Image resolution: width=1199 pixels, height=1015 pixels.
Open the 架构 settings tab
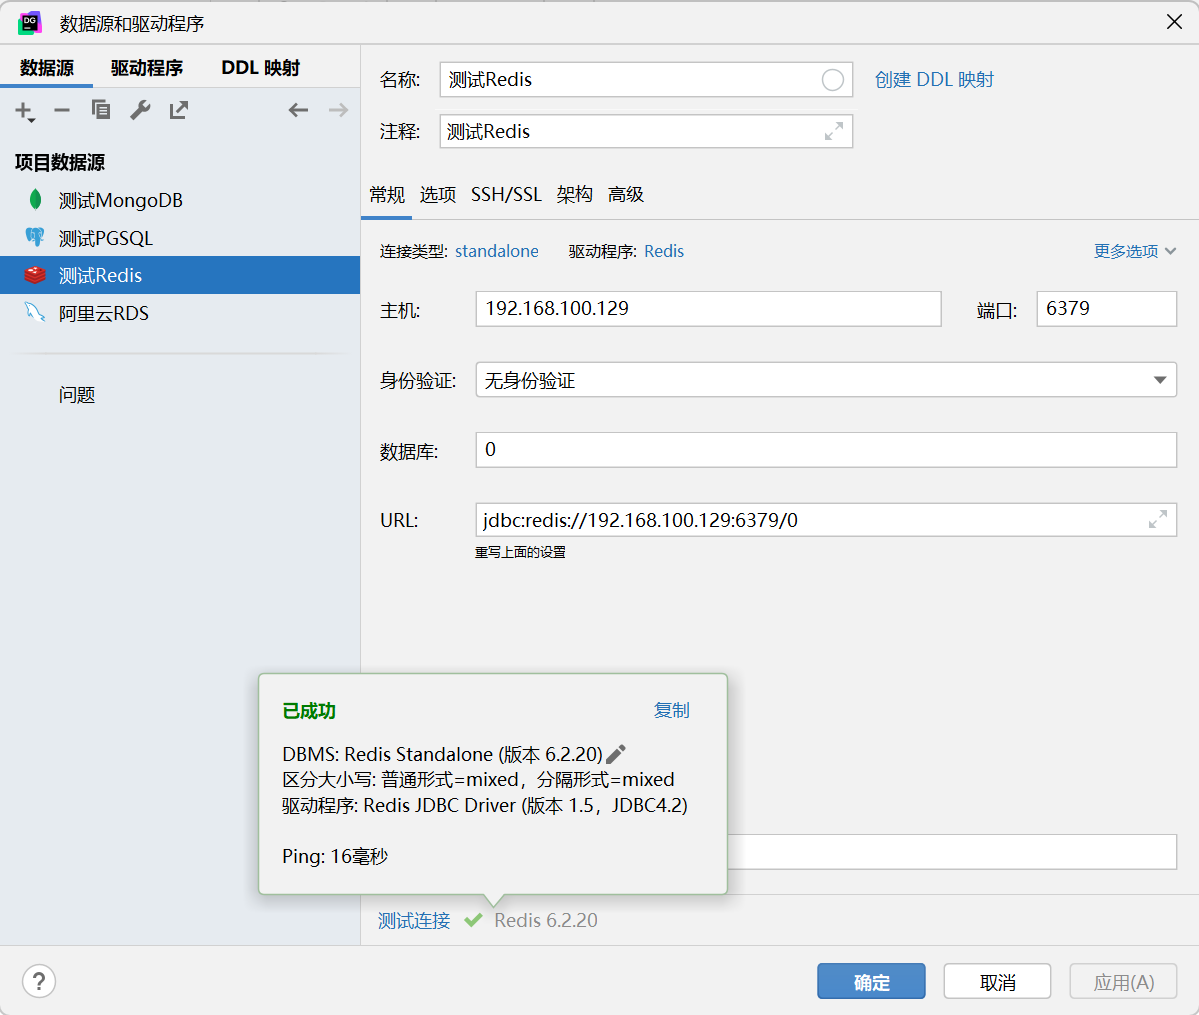pos(575,194)
